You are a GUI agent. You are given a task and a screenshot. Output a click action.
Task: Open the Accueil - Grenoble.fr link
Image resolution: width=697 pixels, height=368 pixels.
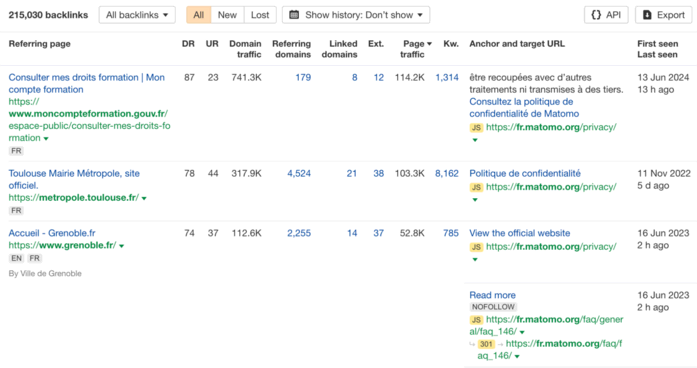(x=52, y=233)
